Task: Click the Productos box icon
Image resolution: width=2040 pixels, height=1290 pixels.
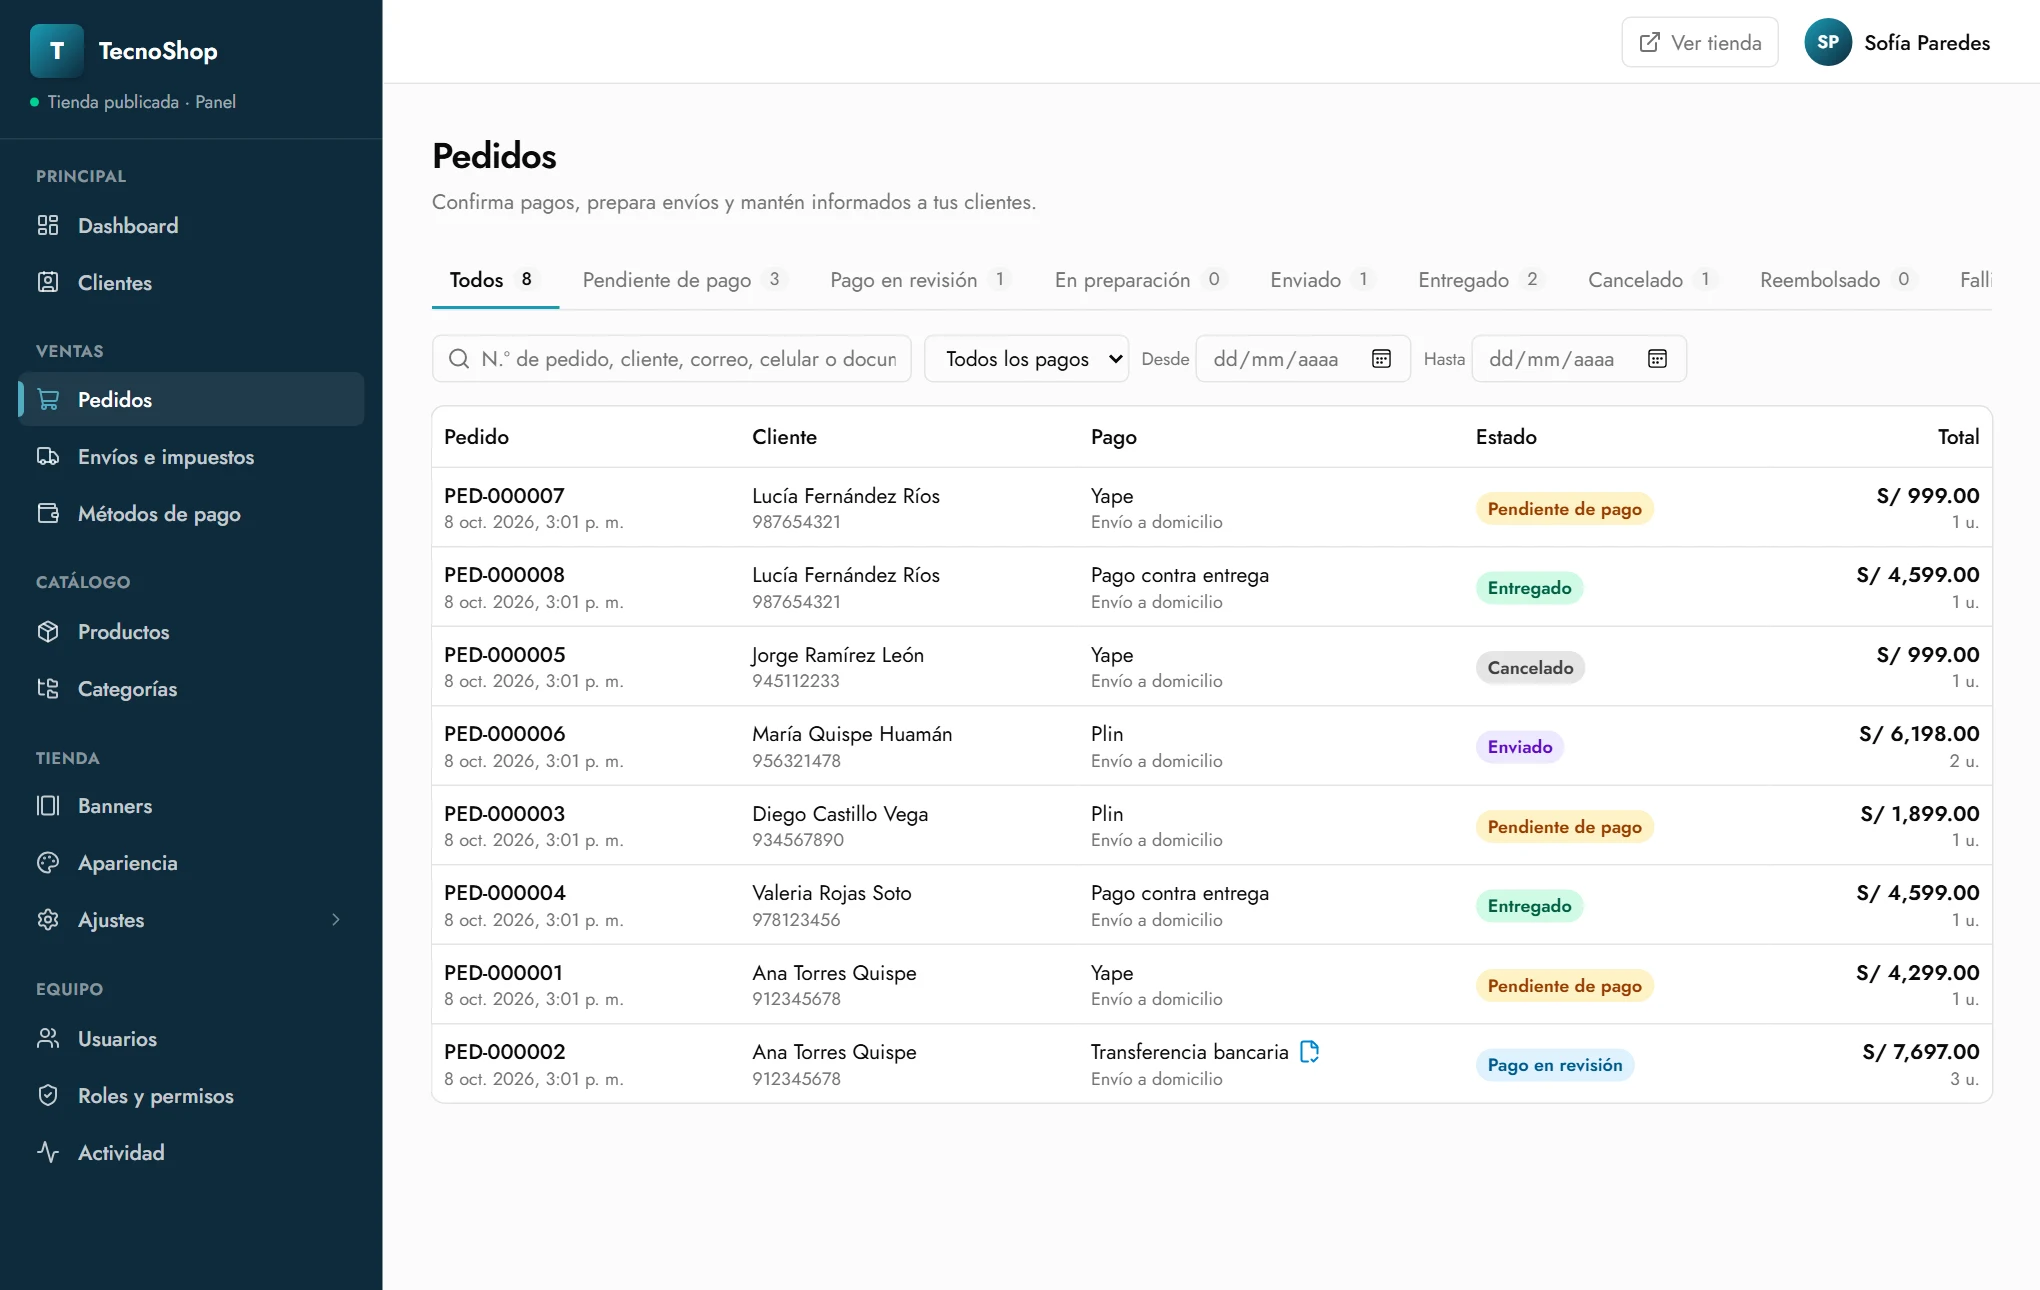Action: [48, 631]
